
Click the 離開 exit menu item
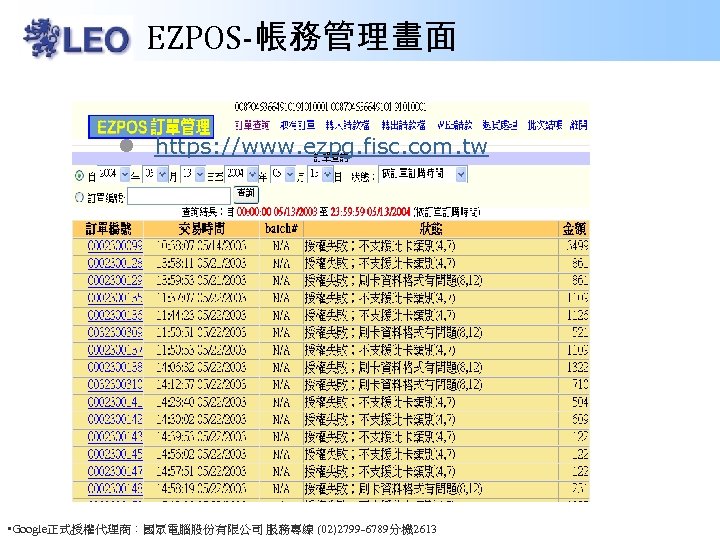(579, 125)
